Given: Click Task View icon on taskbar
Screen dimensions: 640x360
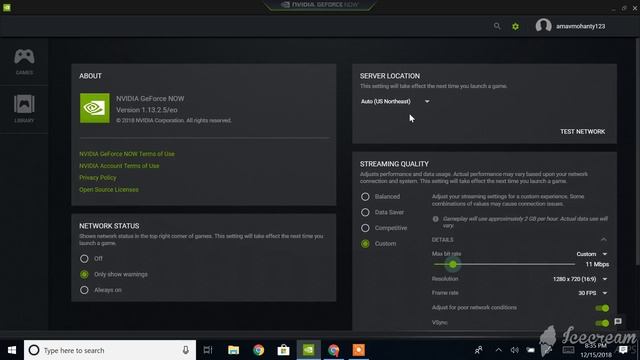Looking at the screenshot, I should 208,350.
